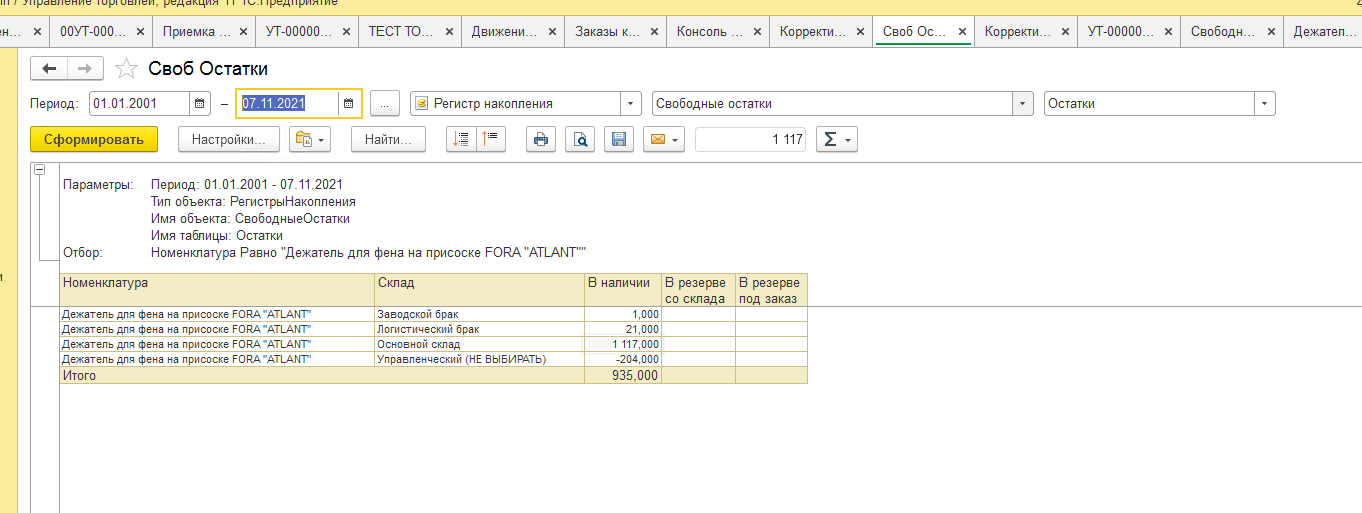Screen dimensions: 1362x513
Task: Collapse the parameters section minus box
Action: [40, 170]
